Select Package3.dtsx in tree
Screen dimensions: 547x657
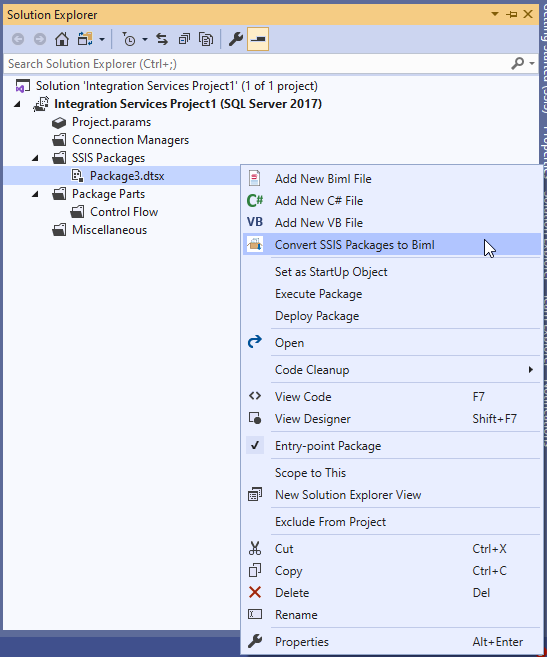(127, 176)
